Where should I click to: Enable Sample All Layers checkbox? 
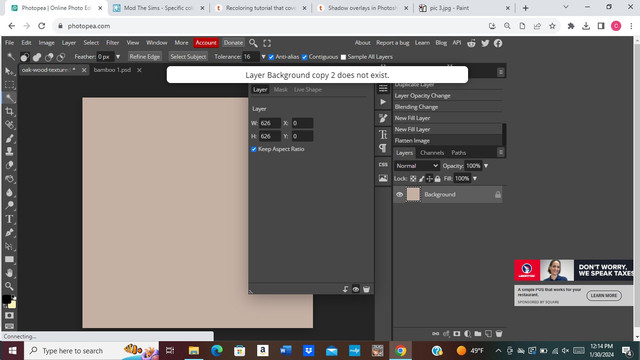pos(343,57)
